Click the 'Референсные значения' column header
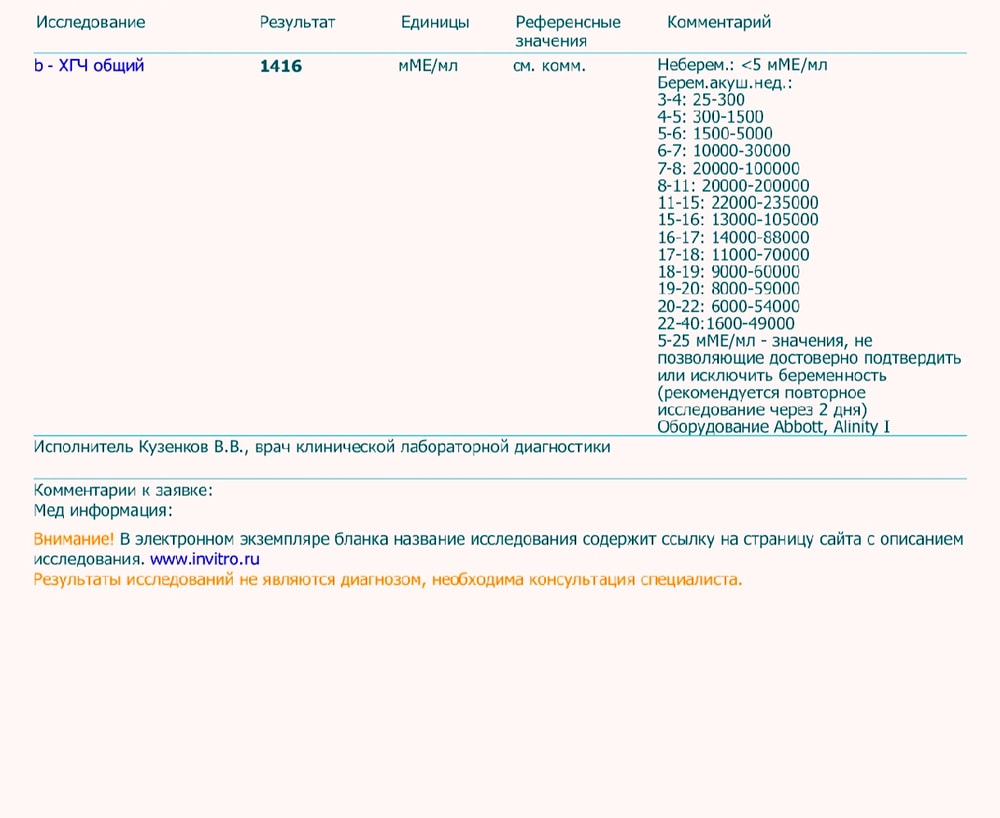This screenshot has width=1000, height=818. pos(567,31)
